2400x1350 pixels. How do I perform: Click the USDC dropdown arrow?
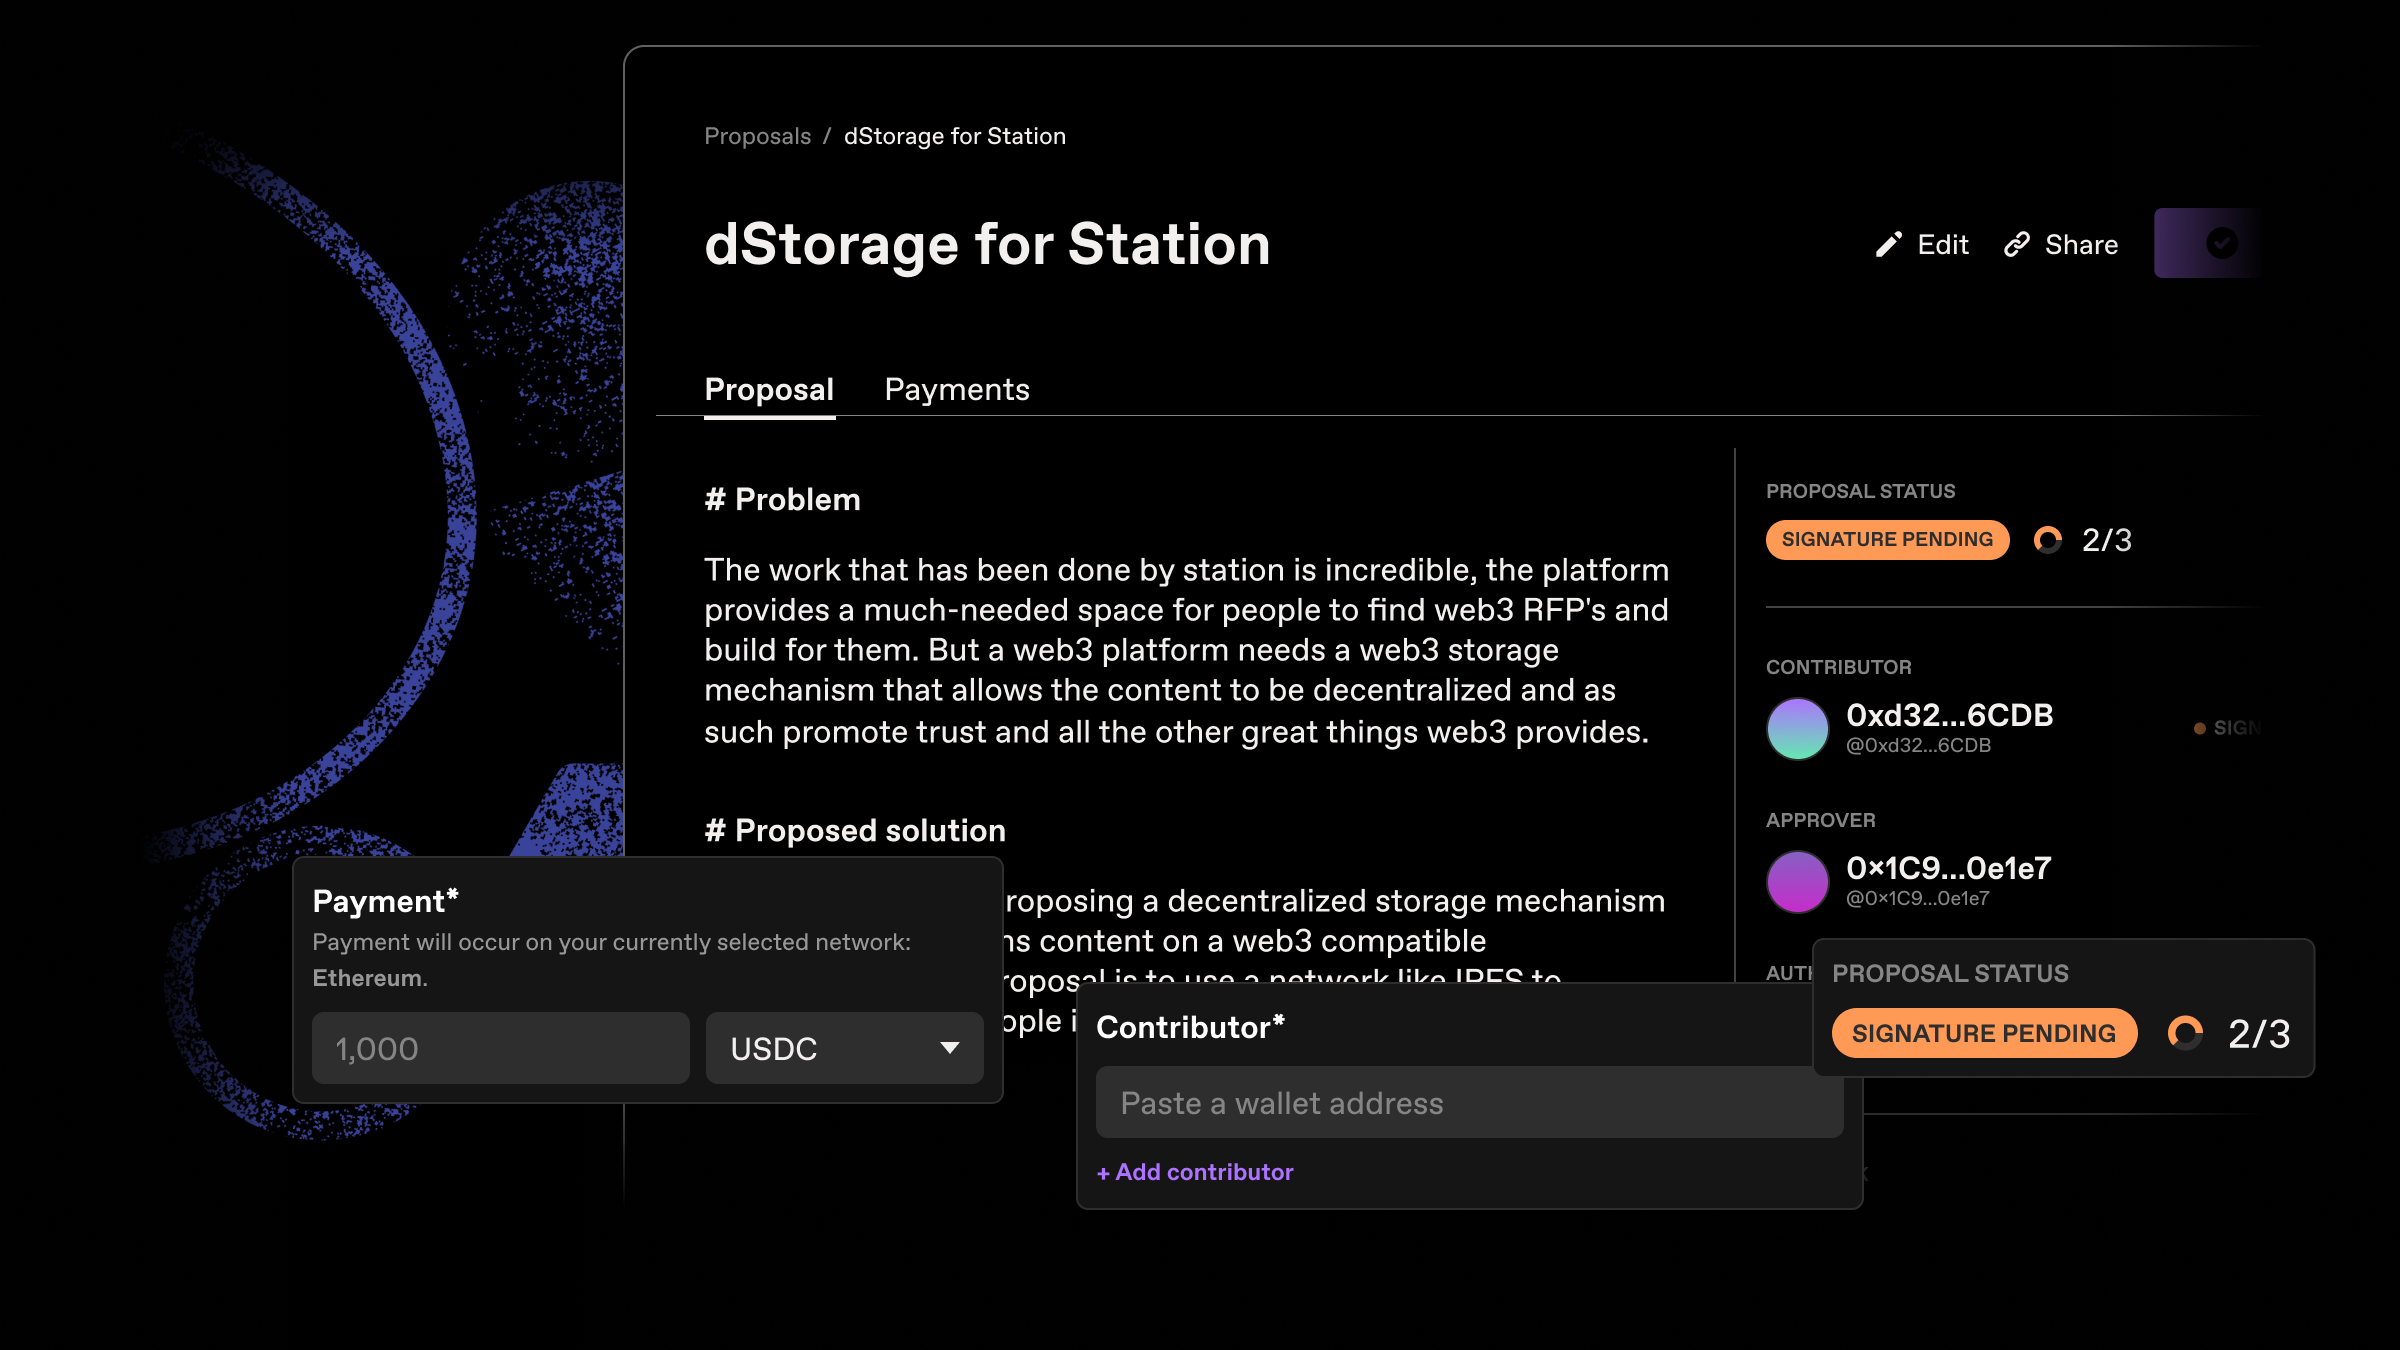pyautogui.click(x=949, y=1048)
